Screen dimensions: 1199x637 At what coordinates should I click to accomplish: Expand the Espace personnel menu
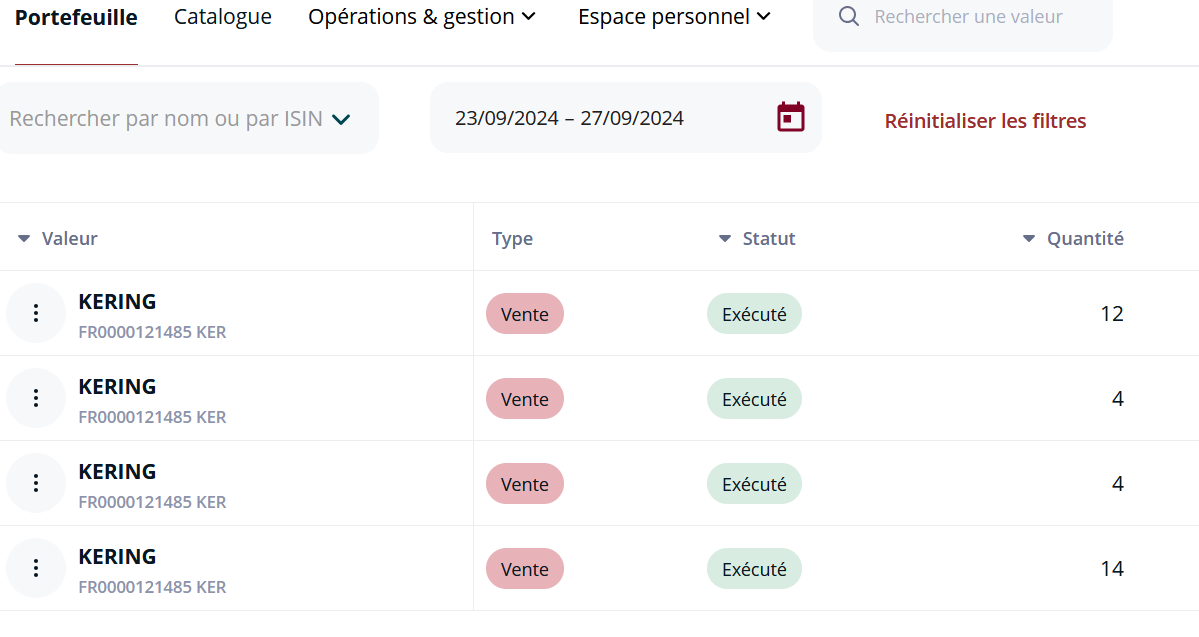point(674,17)
